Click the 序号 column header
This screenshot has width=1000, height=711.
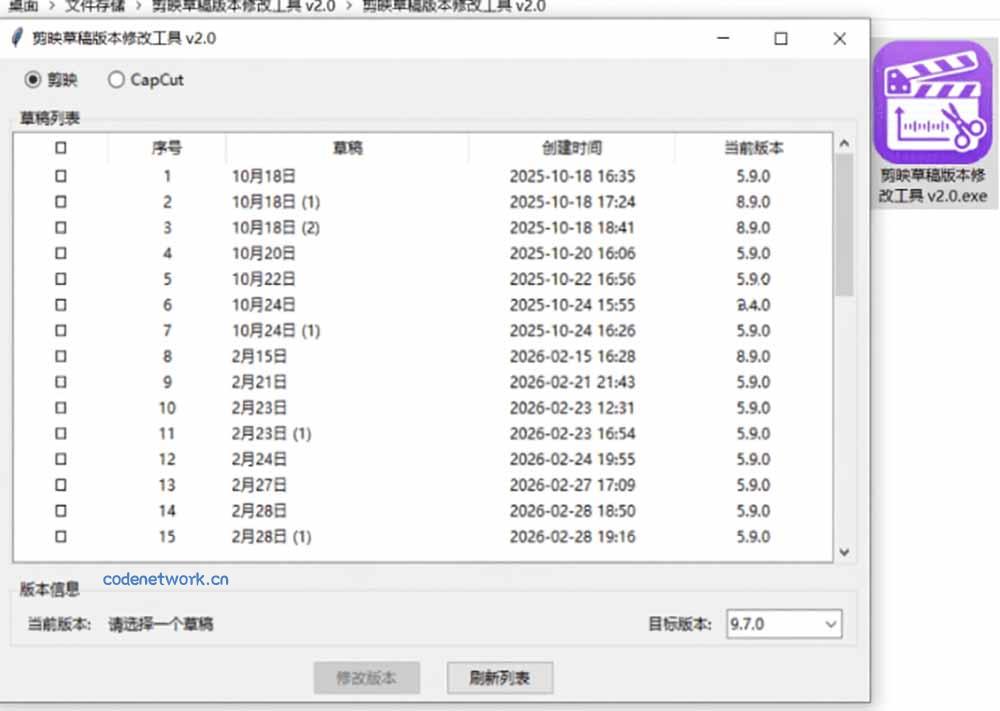(167, 148)
